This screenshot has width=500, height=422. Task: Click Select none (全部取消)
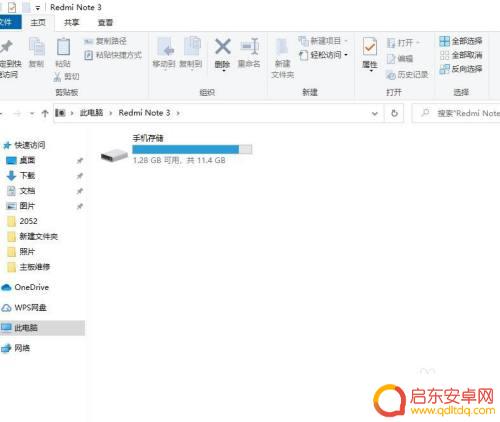pyautogui.click(x=461, y=55)
